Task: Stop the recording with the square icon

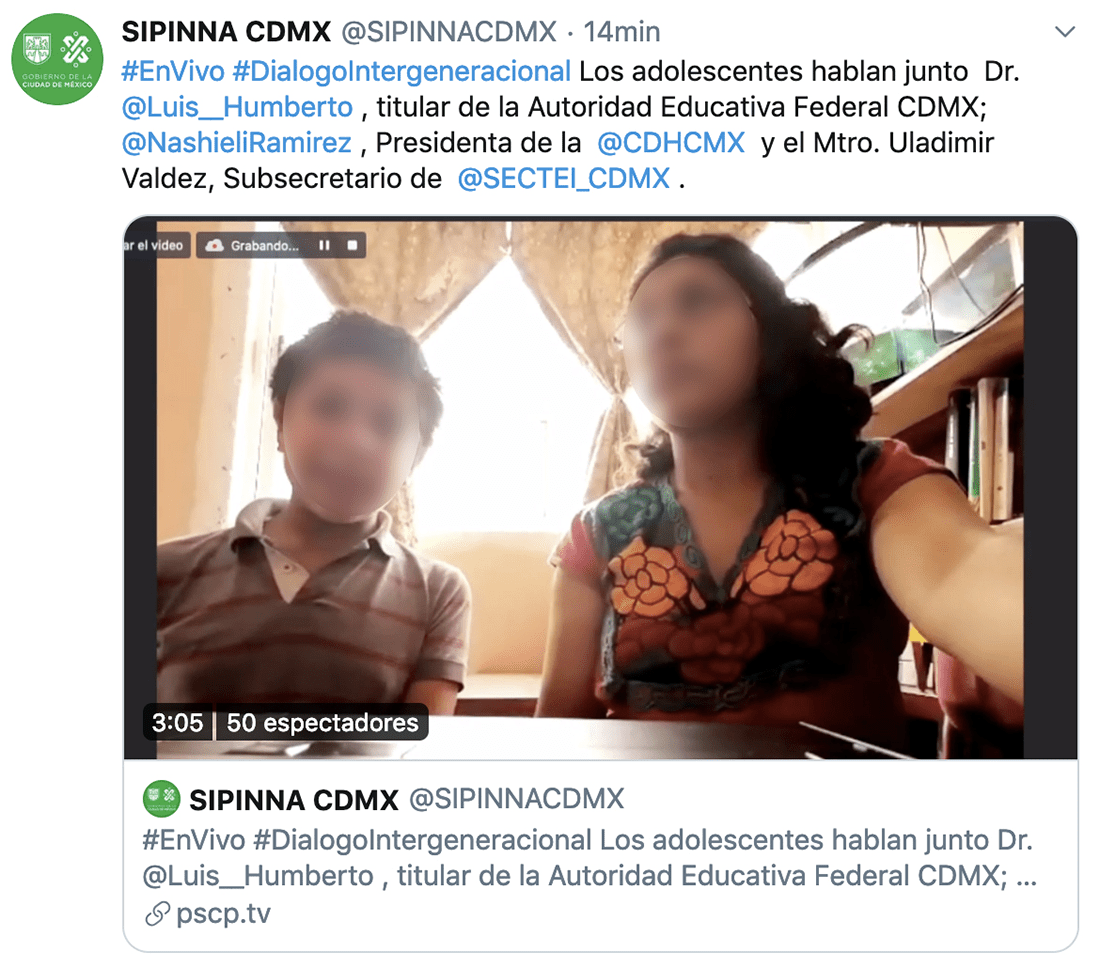Action: click(x=352, y=246)
